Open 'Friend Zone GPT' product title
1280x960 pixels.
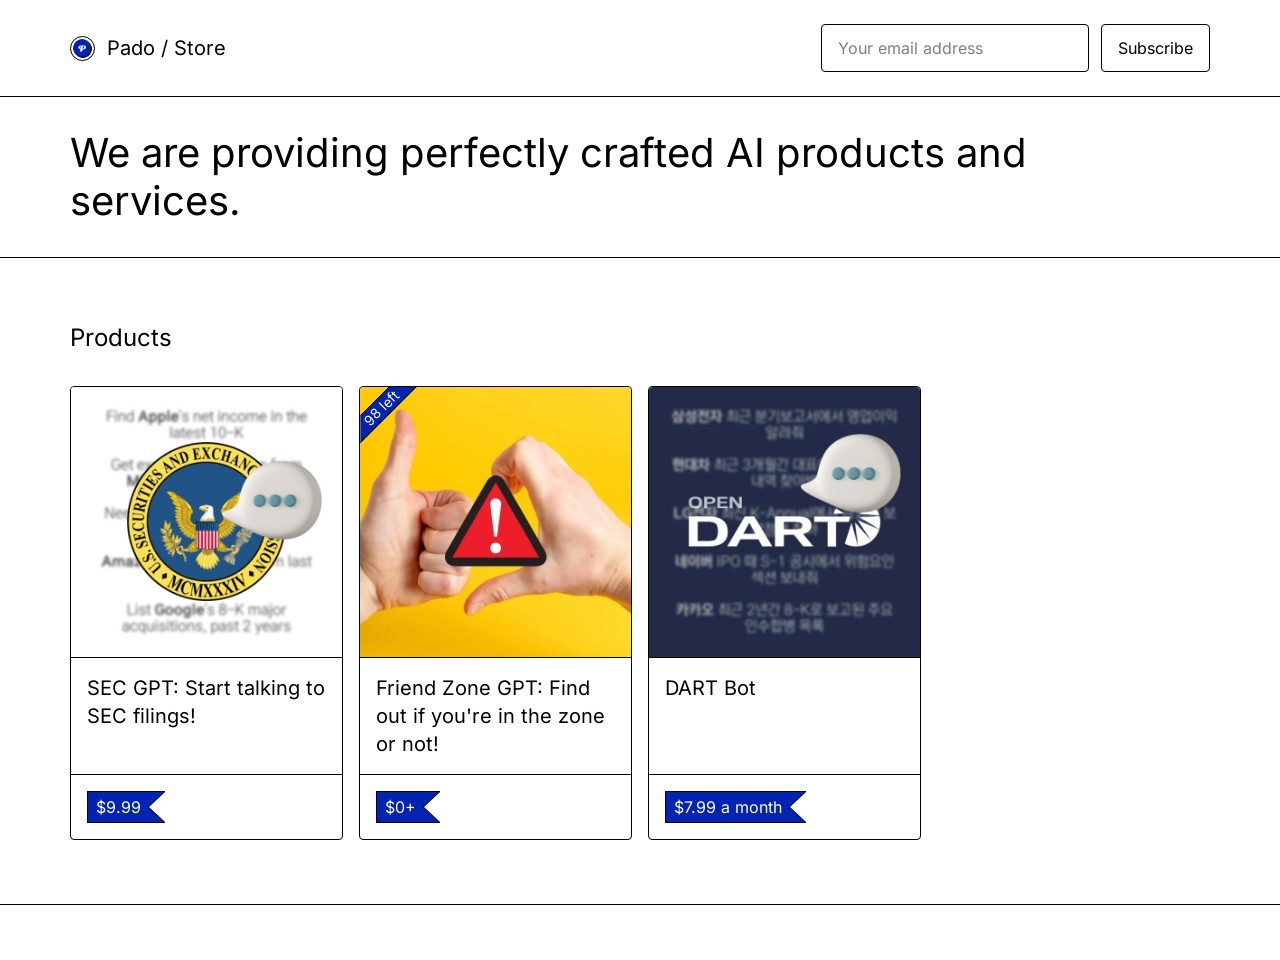point(490,716)
